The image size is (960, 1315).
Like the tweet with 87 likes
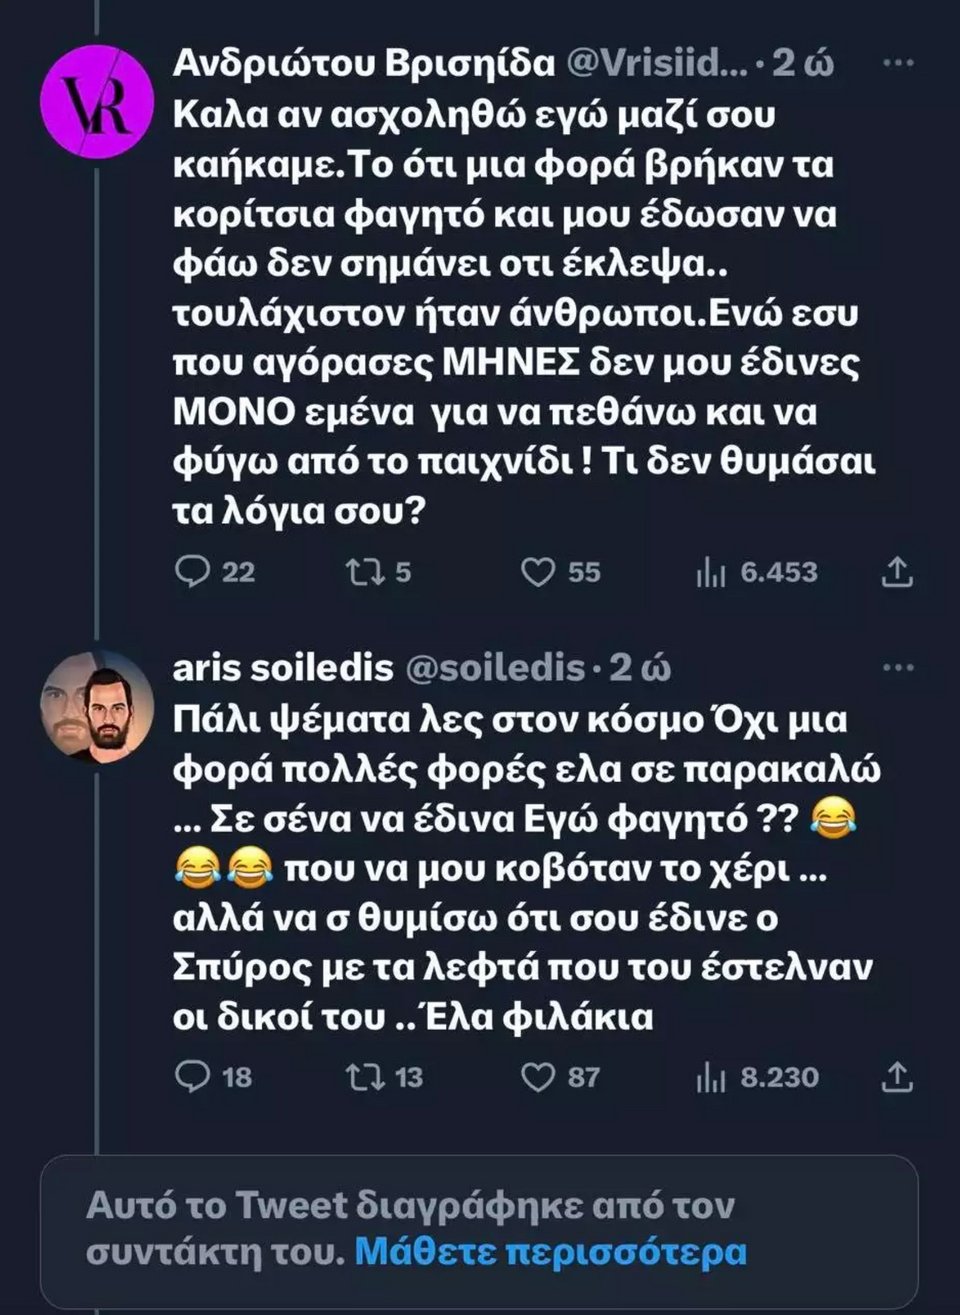[539, 1077]
